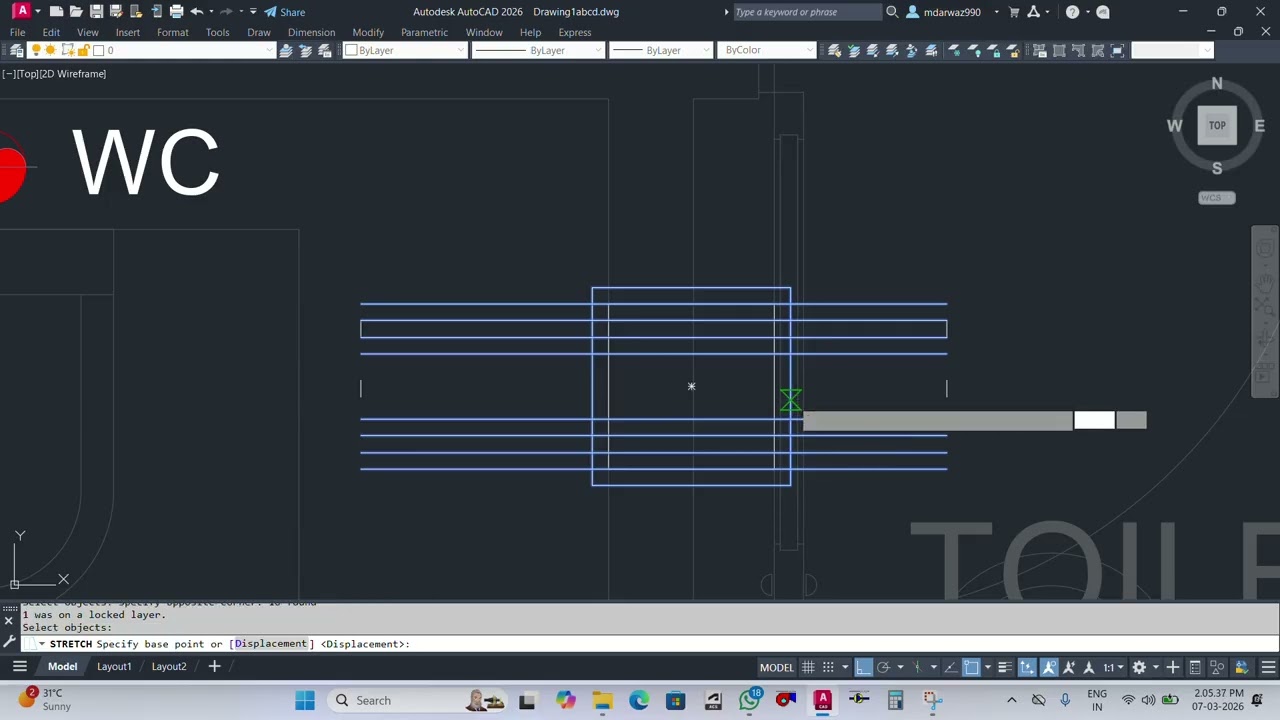1280x720 pixels.
Task: Click the Plot printer icon
Action: 176,11
